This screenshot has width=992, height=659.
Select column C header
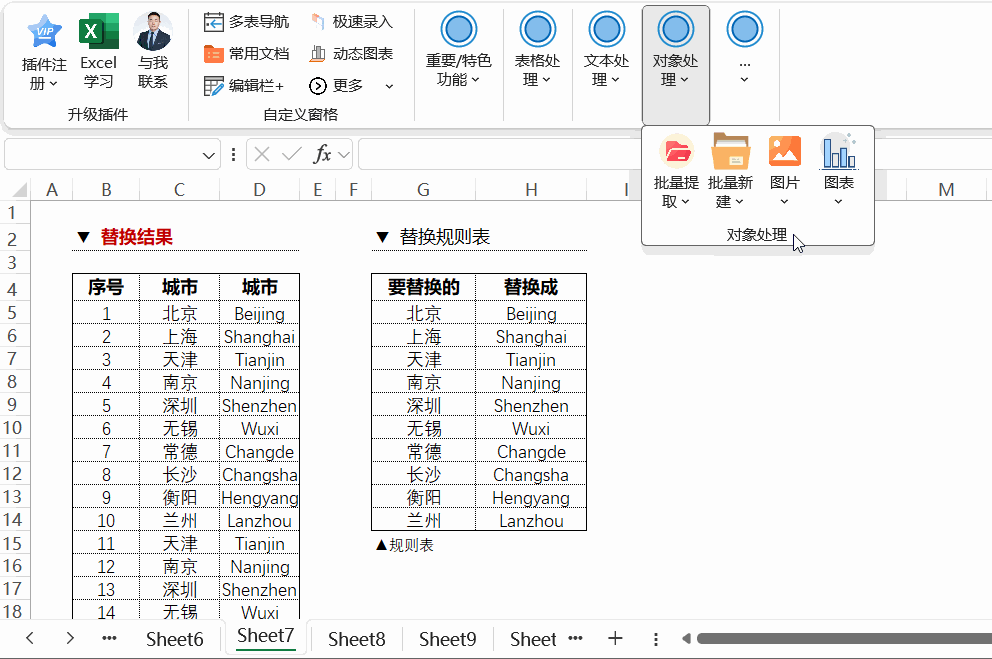179,190
